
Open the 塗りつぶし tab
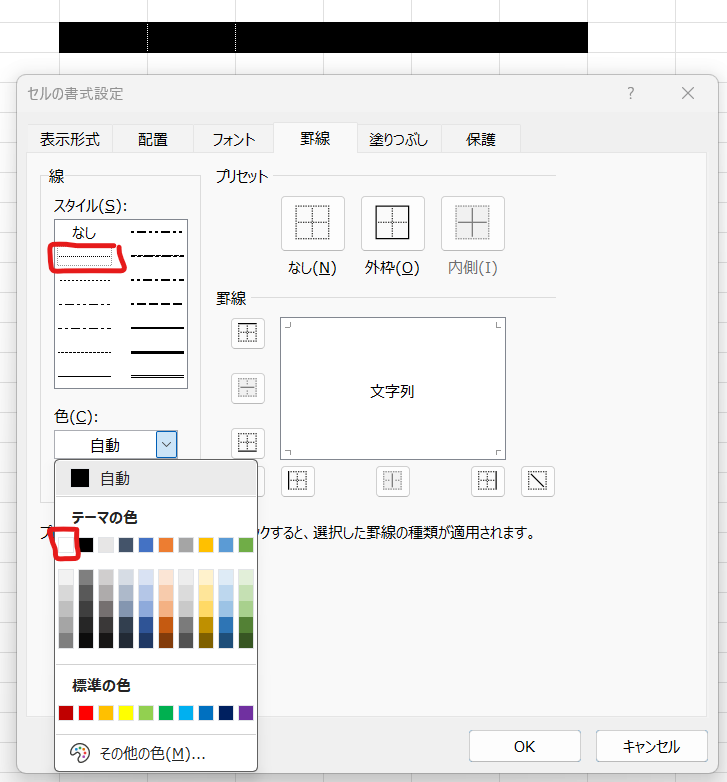tap(398, 139)
